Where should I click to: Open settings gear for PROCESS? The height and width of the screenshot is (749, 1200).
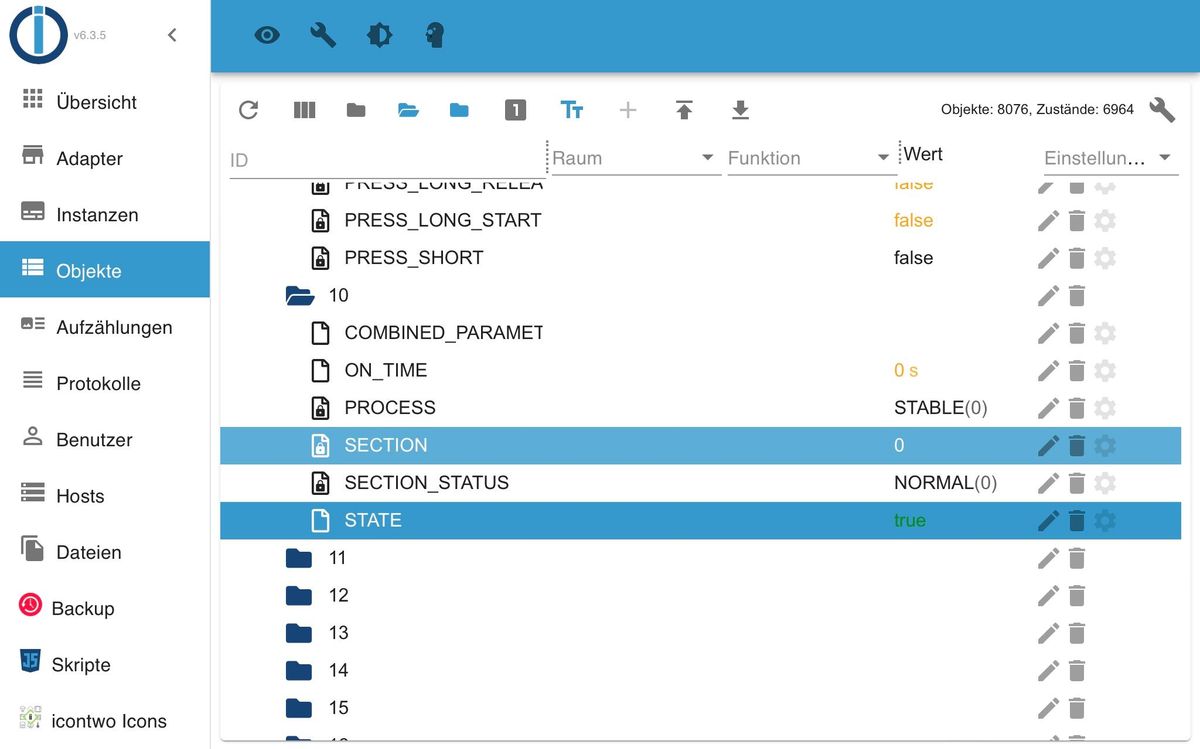point(1105,408)
